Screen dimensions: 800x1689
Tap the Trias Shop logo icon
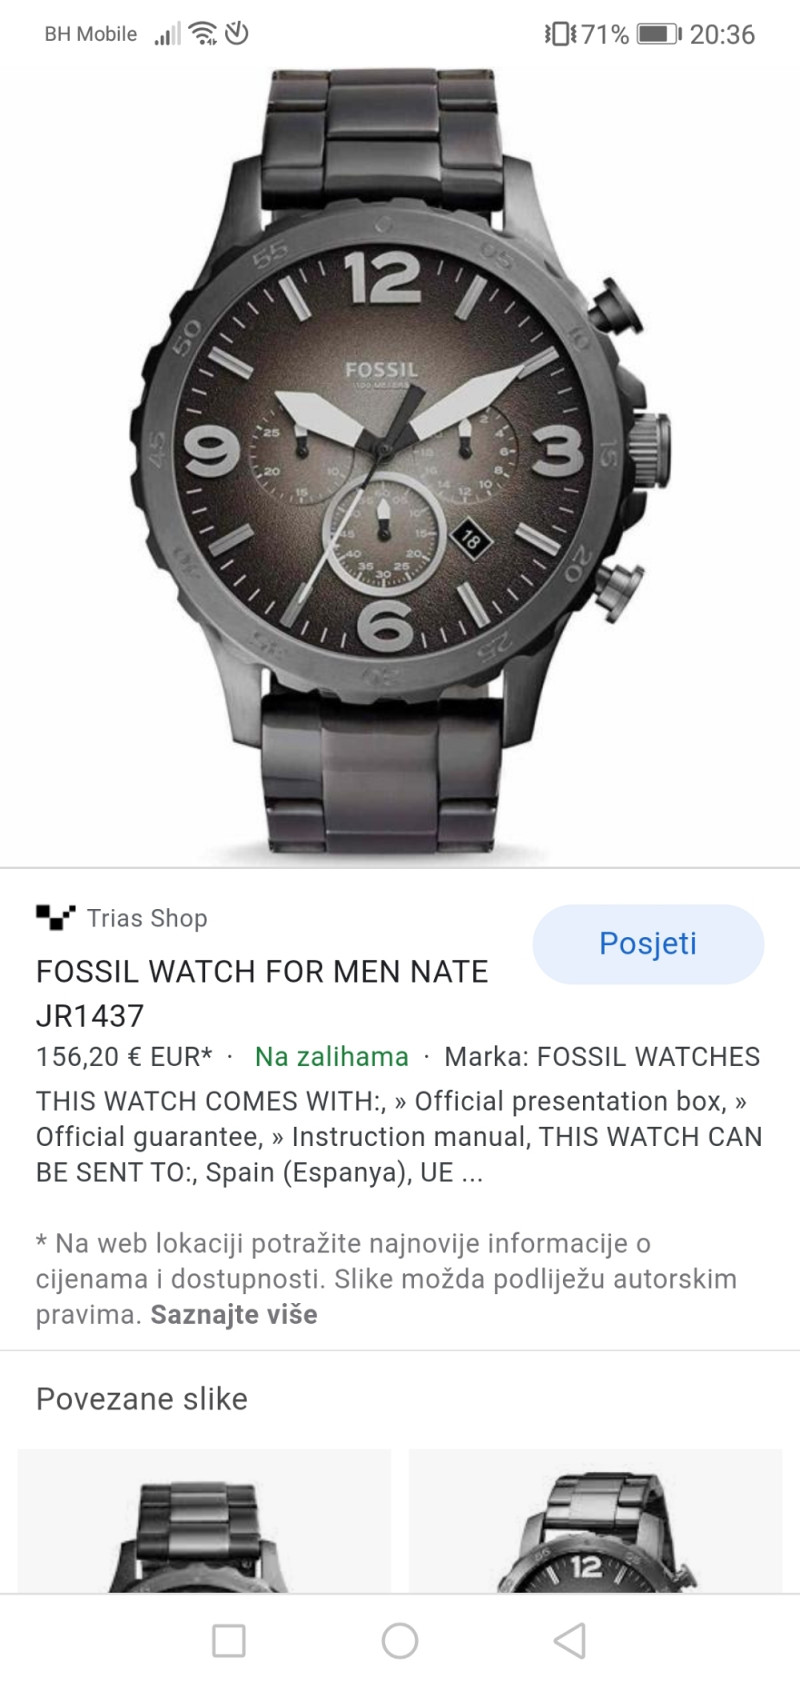55,917
